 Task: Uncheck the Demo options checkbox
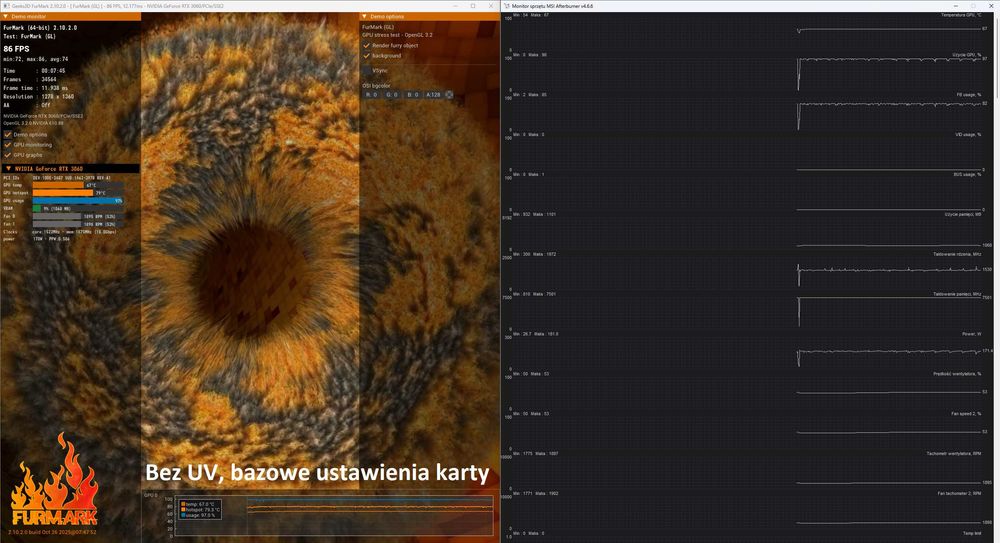click(x=8, y=135)
